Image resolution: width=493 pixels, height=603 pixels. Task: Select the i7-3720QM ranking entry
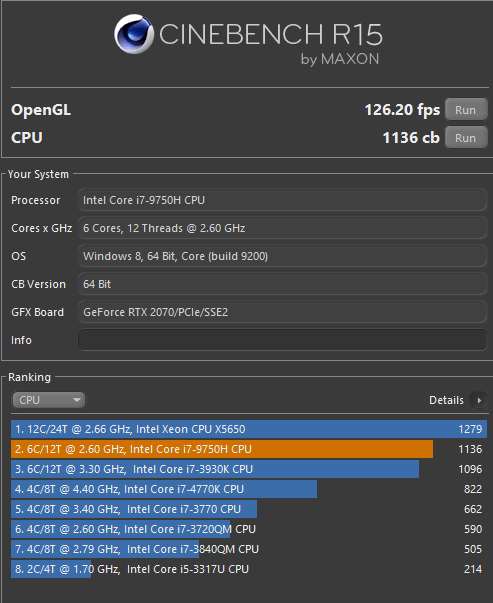pyautogui.click(x=249, y=529)
